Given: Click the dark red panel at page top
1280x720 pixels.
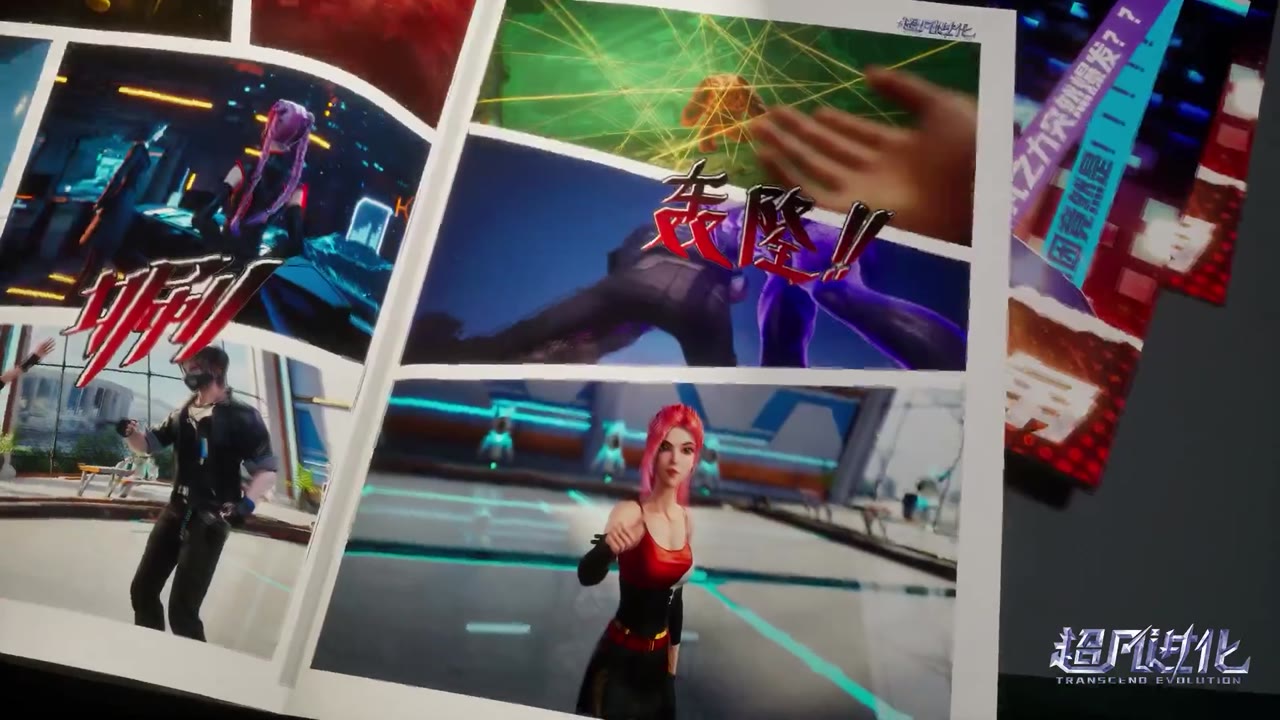Looking at the screenshot, I should coord(365,52).
